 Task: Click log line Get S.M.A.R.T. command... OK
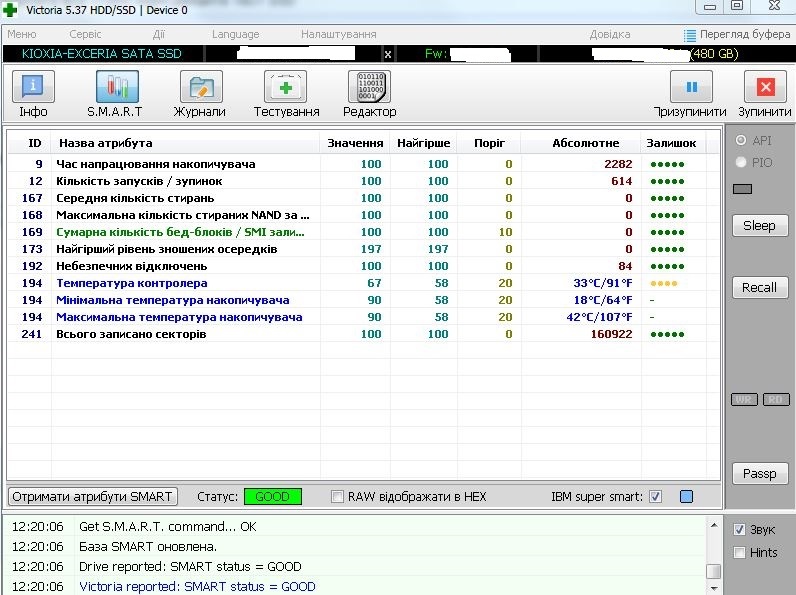168,527
